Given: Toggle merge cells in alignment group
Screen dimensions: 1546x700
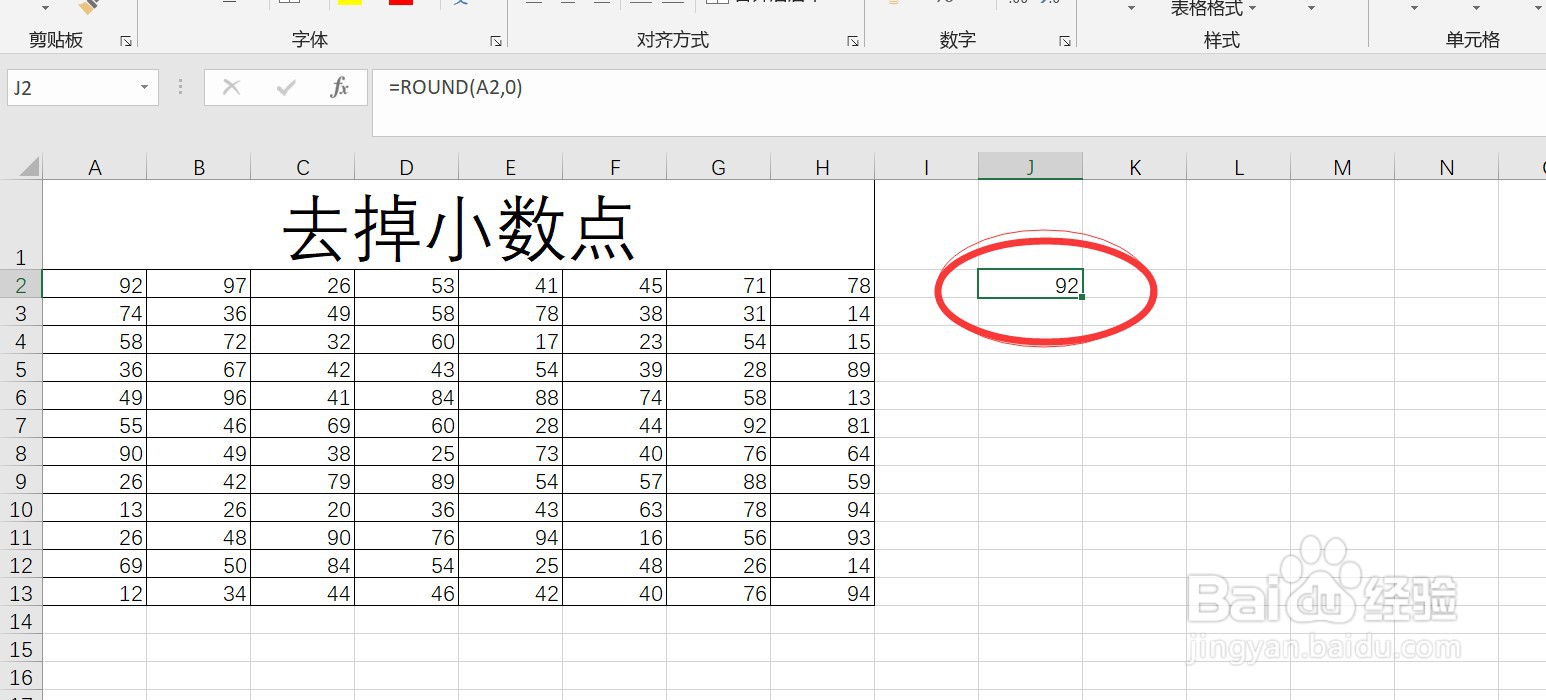Looking at the screenshot, I should (x=719, y=2).
